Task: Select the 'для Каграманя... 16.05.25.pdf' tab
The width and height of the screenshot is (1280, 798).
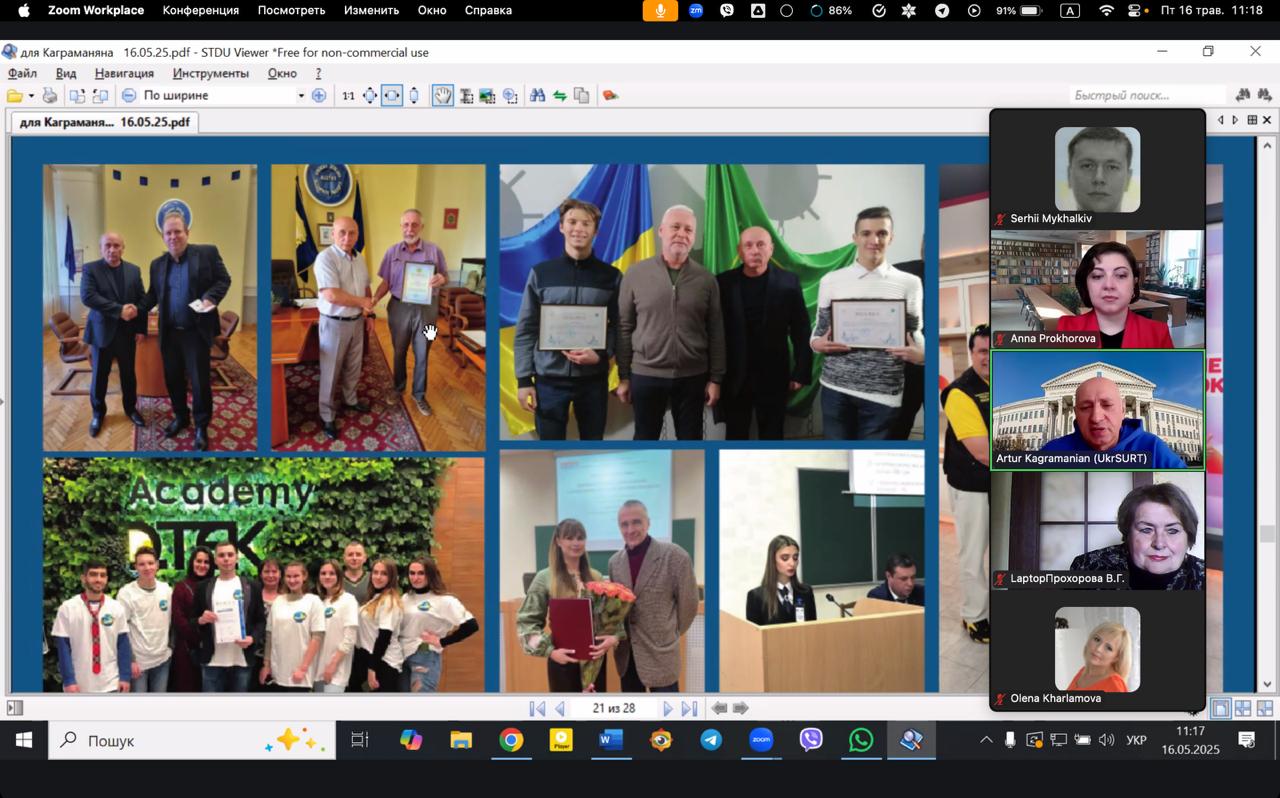Action: [x=104, y=122]
